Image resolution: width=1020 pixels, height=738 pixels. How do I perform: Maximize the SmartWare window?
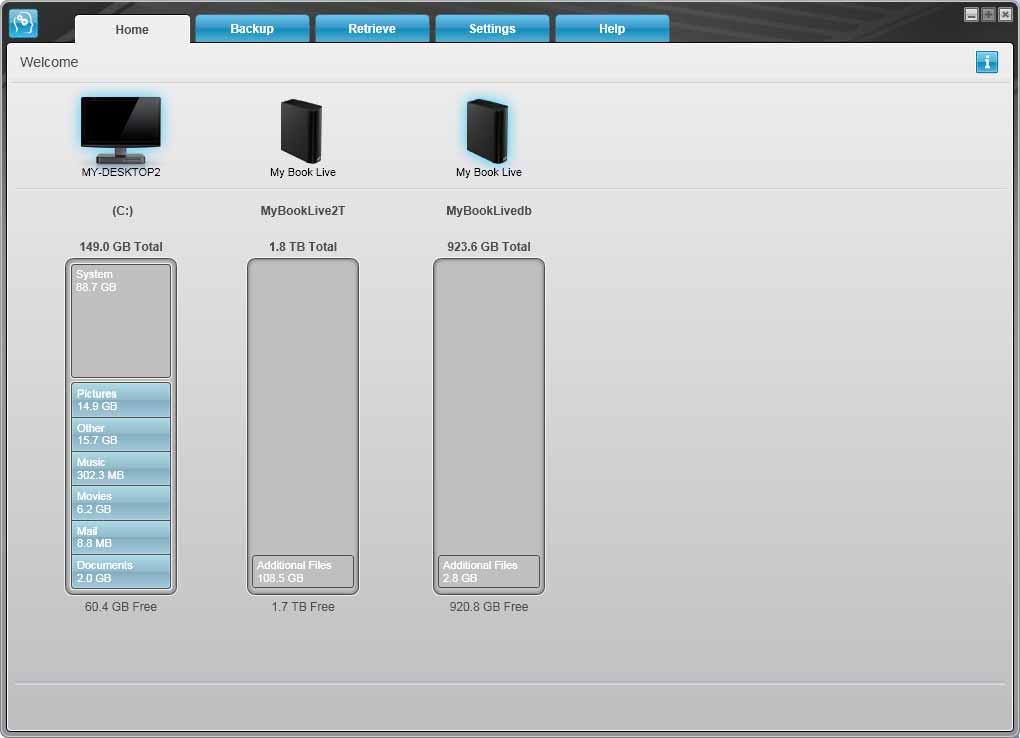[988, 14]
